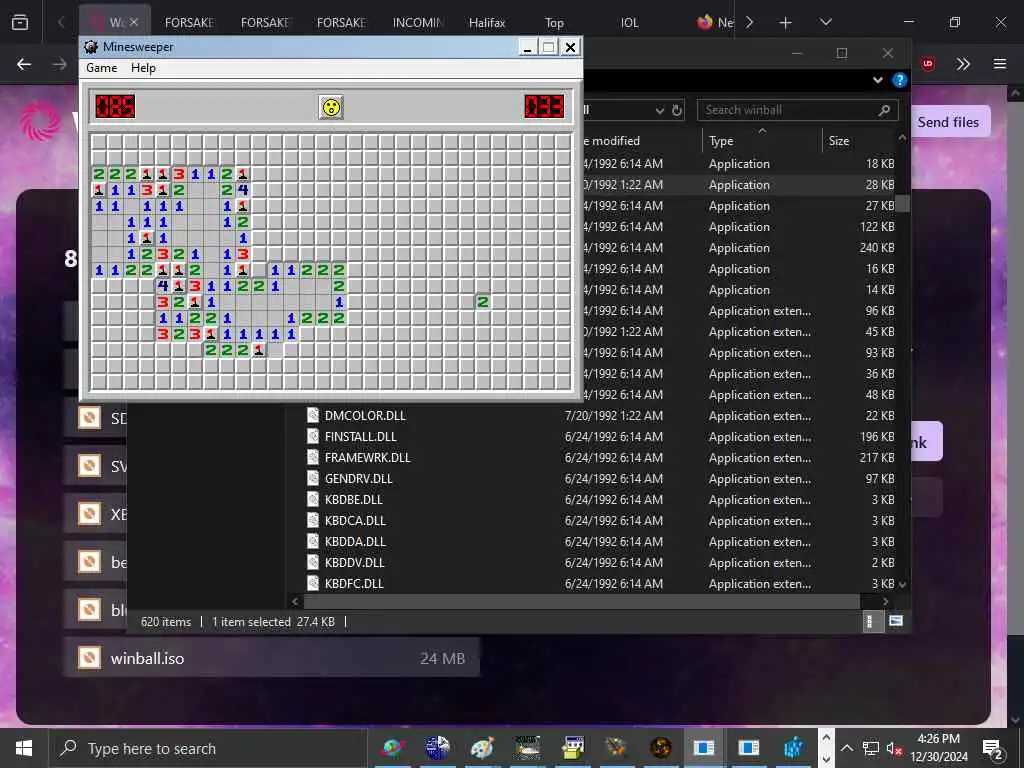This screenshot has width=1024, height=768.
Task: Select the KBDFC.DLL file name
Action: [354, 583]
